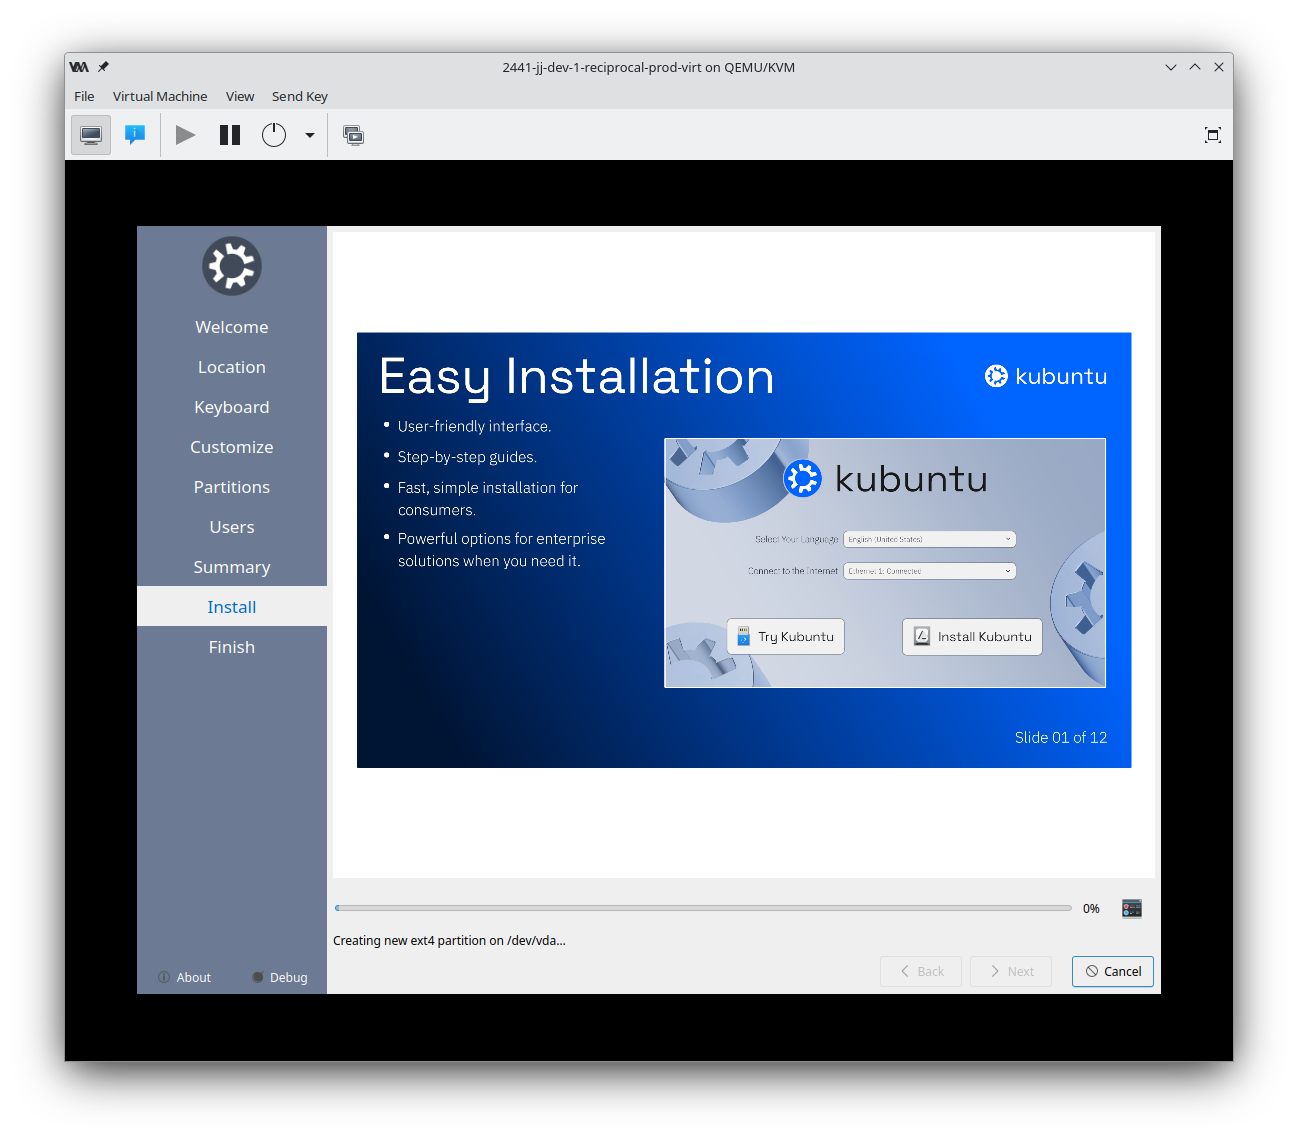Expand the shutdown options dropdown arrow
Screen dimensions: 1298x1138
[x=310, y=135]
